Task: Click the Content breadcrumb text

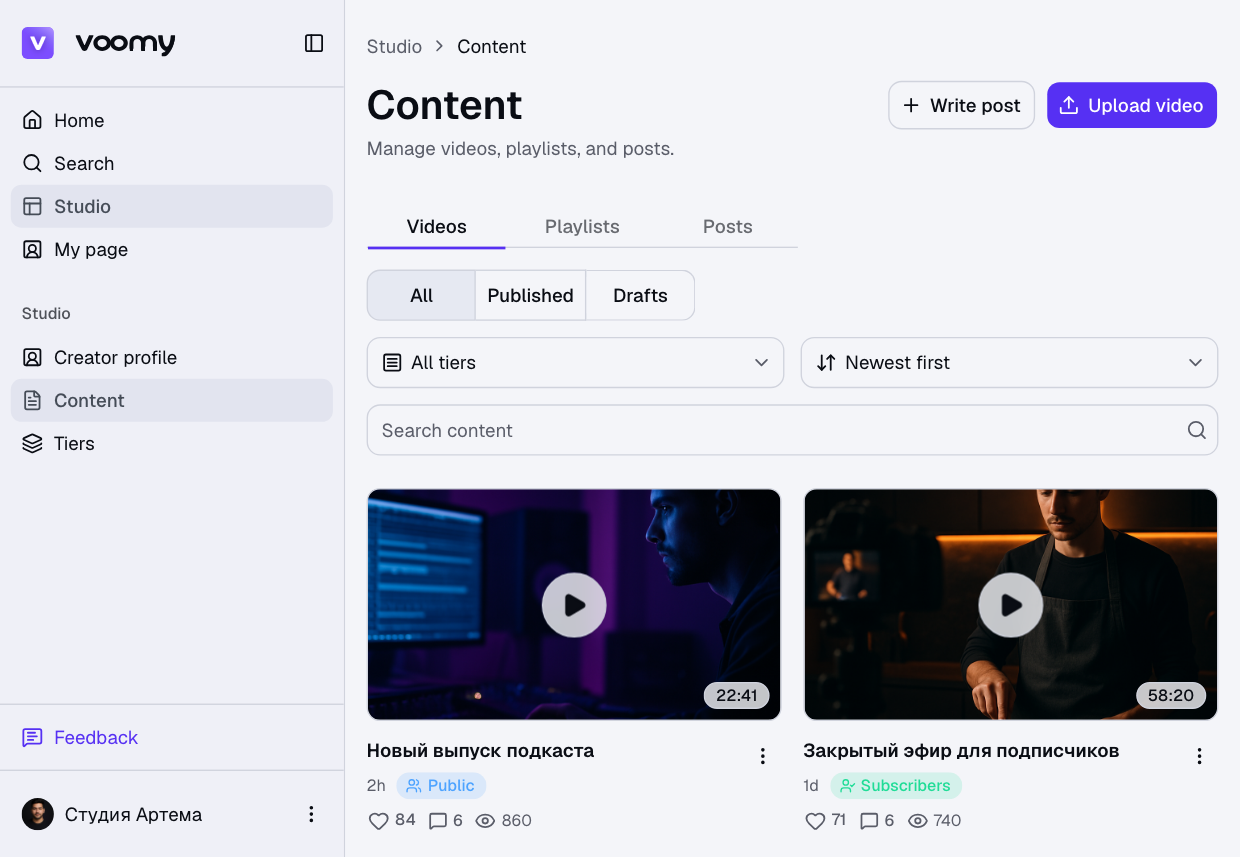Action: pyautogui.click(x=491, y=46)
